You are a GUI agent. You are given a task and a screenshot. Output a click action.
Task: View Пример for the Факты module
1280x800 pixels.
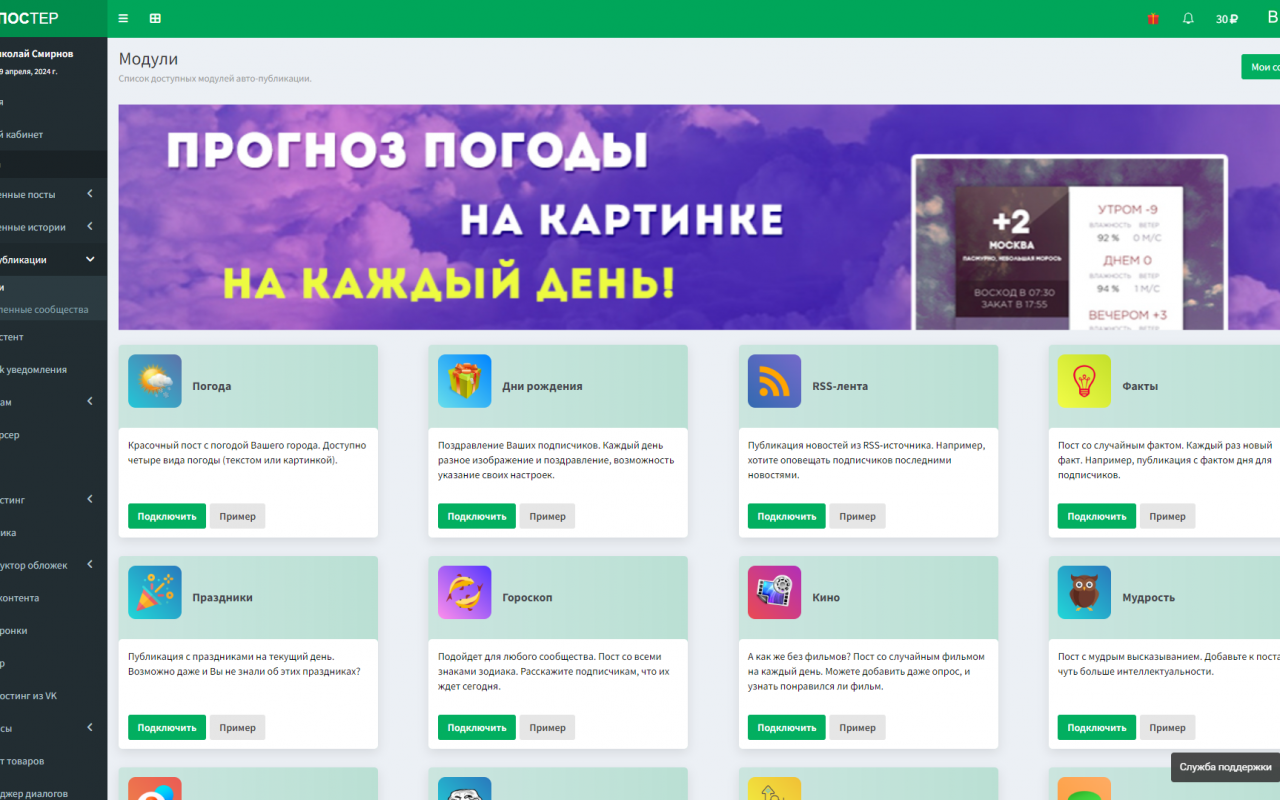click(x=1168, y=516)
